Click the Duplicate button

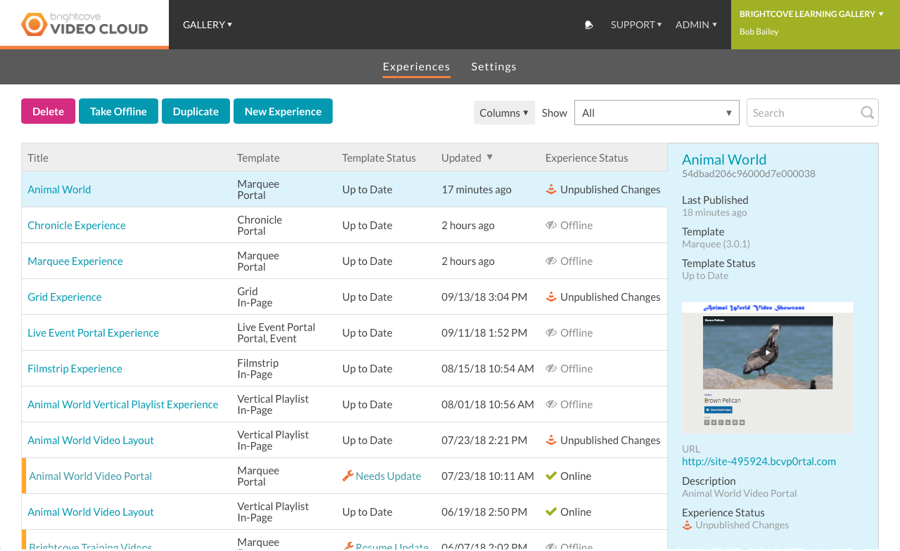pos(196,111)
